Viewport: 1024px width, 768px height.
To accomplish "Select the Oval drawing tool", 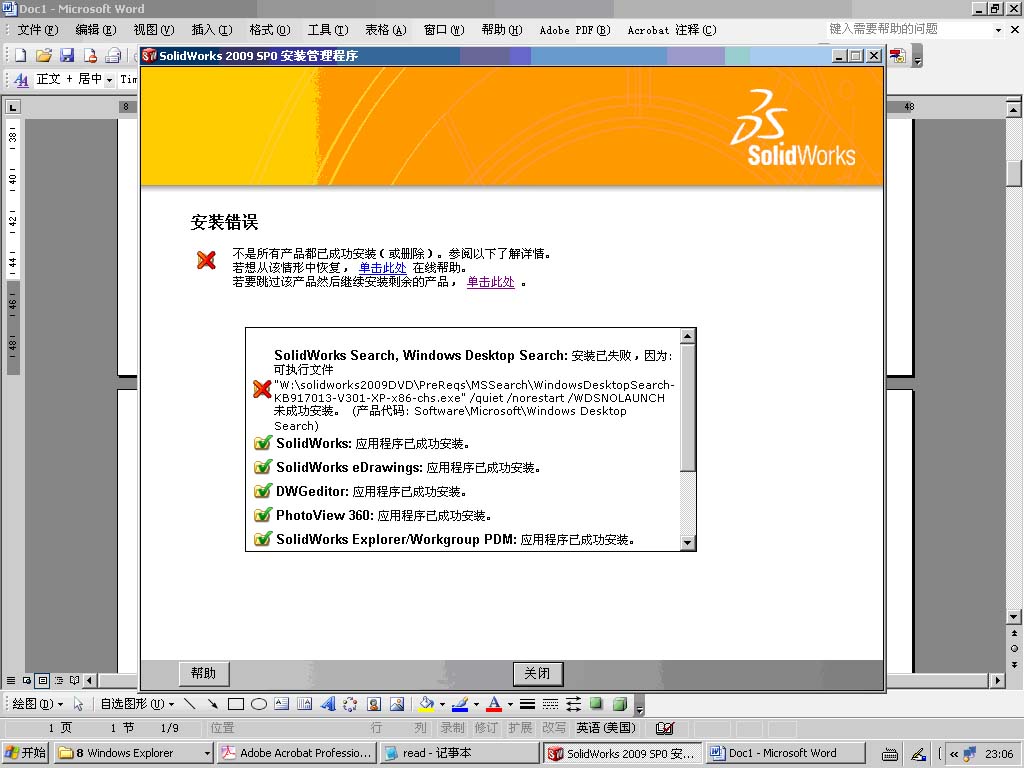I will tap(259, 704).
